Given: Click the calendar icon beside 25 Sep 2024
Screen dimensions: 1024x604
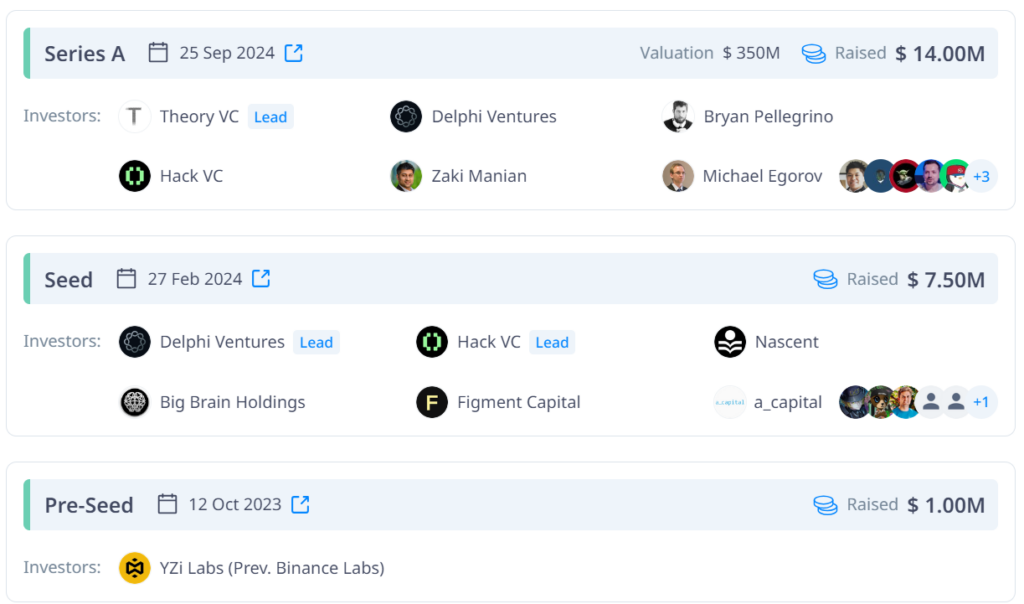Looking at the screenshot, I should click(x=158, y=52).
